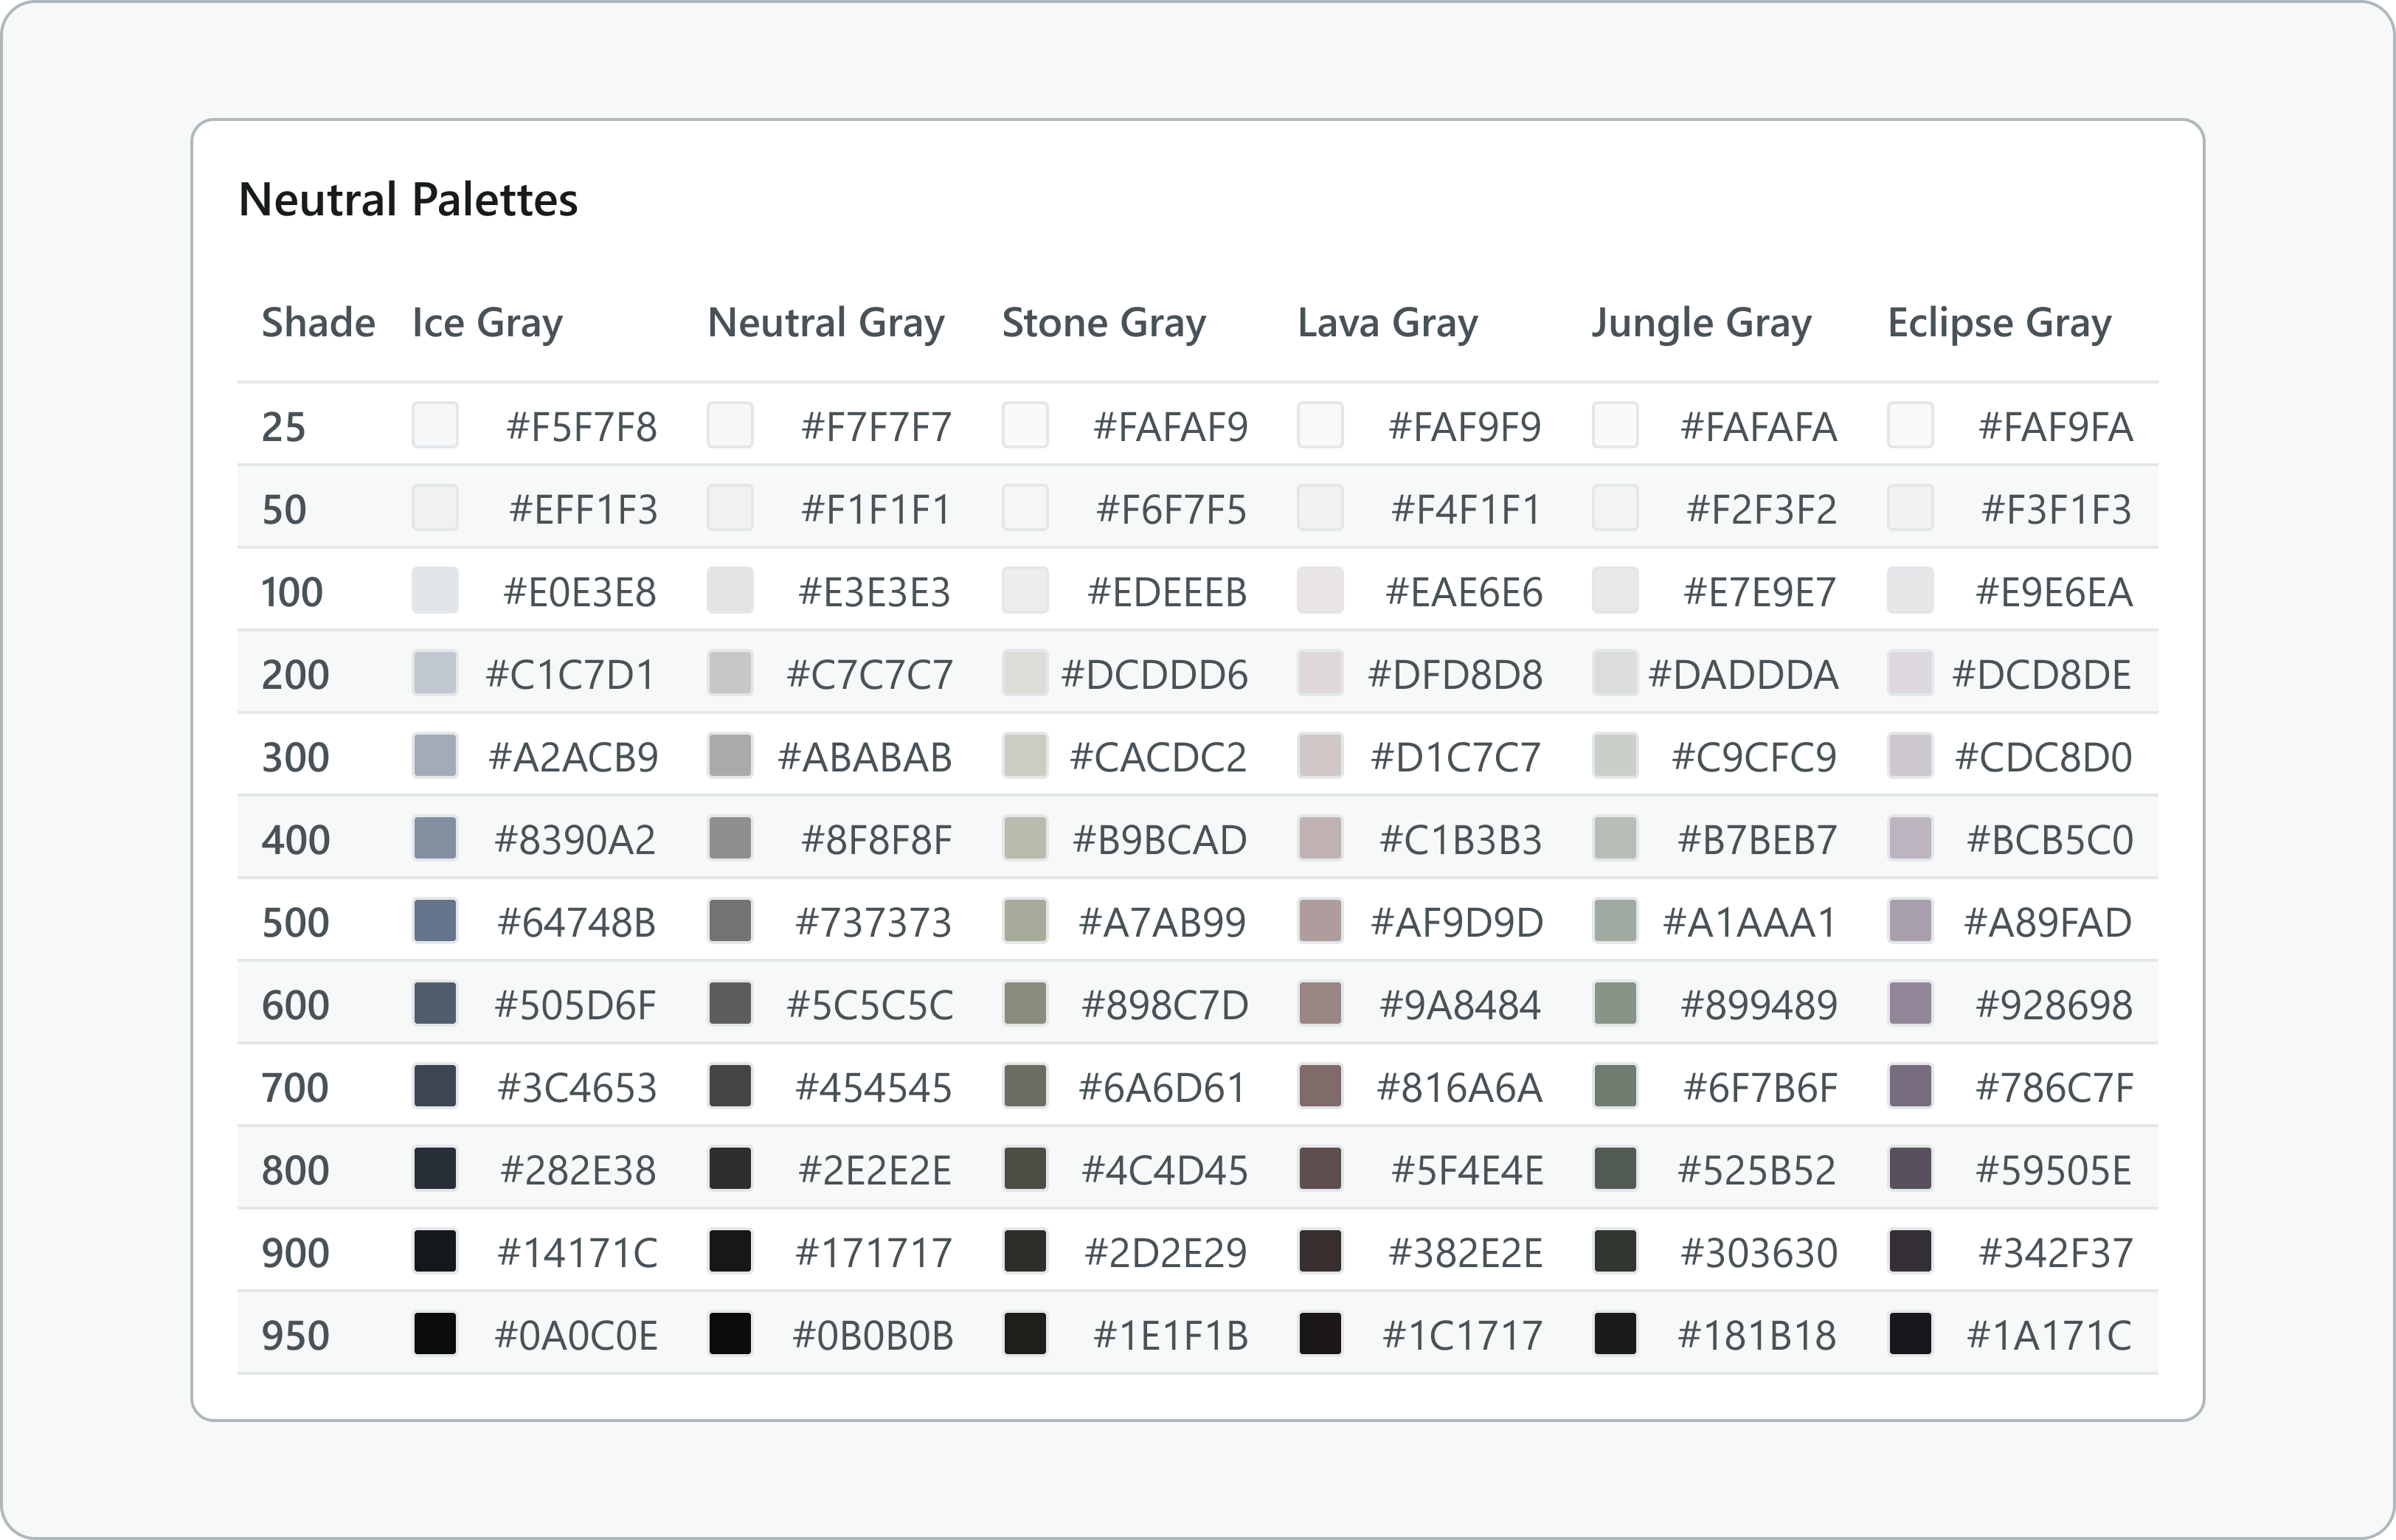Select the shade label 50
The width and height of the screenshot is (2396, 1540).
(x=284, y=510)
